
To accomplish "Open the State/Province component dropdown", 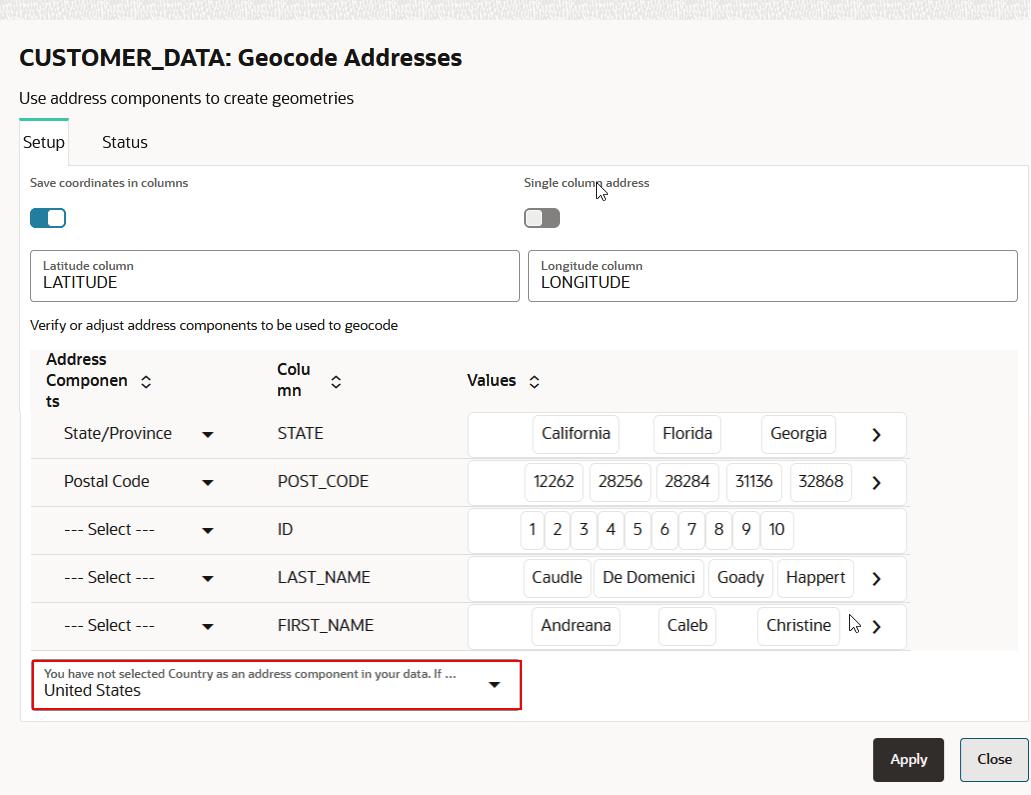I will click(207, 434).
